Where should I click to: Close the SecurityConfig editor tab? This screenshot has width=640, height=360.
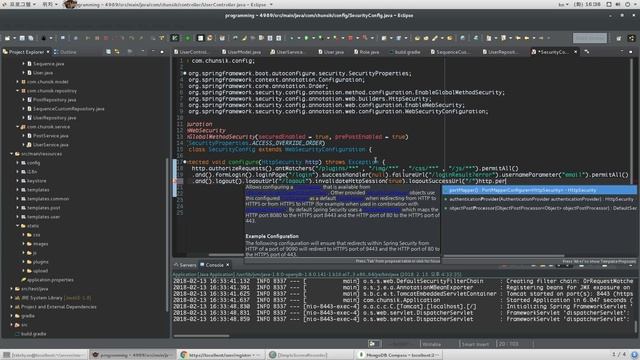[x=576, y=52]
